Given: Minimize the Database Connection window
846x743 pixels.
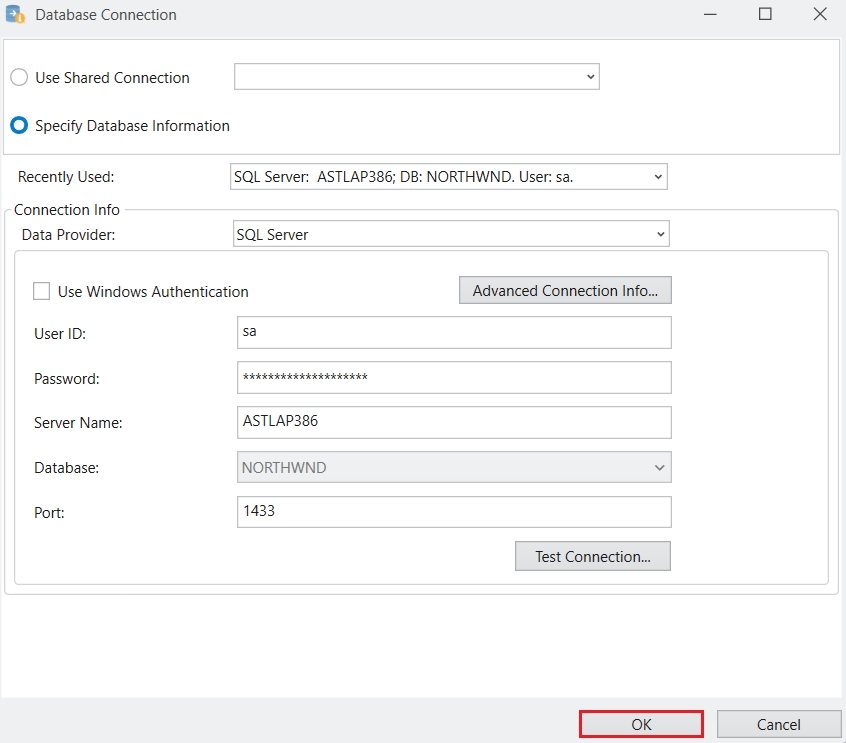Looking at the screenshot, I should (x=709, y=15).
